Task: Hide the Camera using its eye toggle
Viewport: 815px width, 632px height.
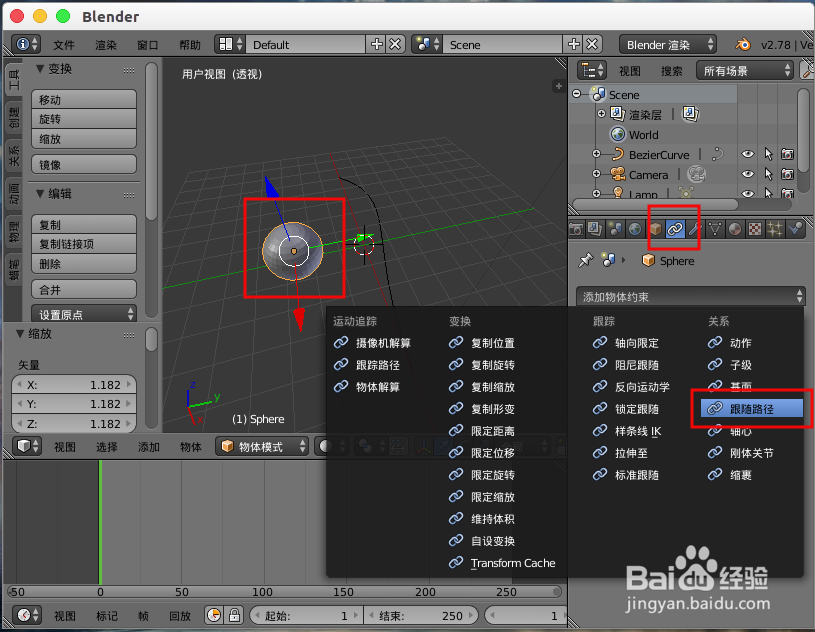Action: click(748, 175)
